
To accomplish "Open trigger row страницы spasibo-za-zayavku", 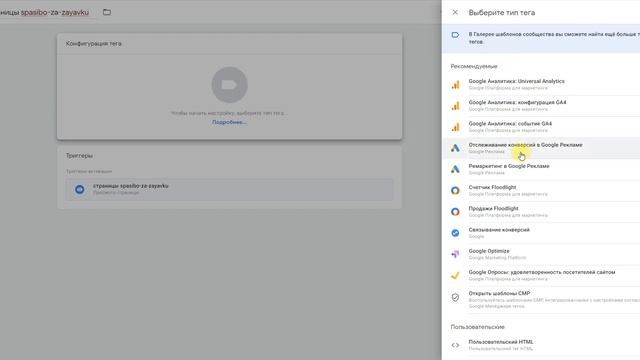I will tap(229, 189).
